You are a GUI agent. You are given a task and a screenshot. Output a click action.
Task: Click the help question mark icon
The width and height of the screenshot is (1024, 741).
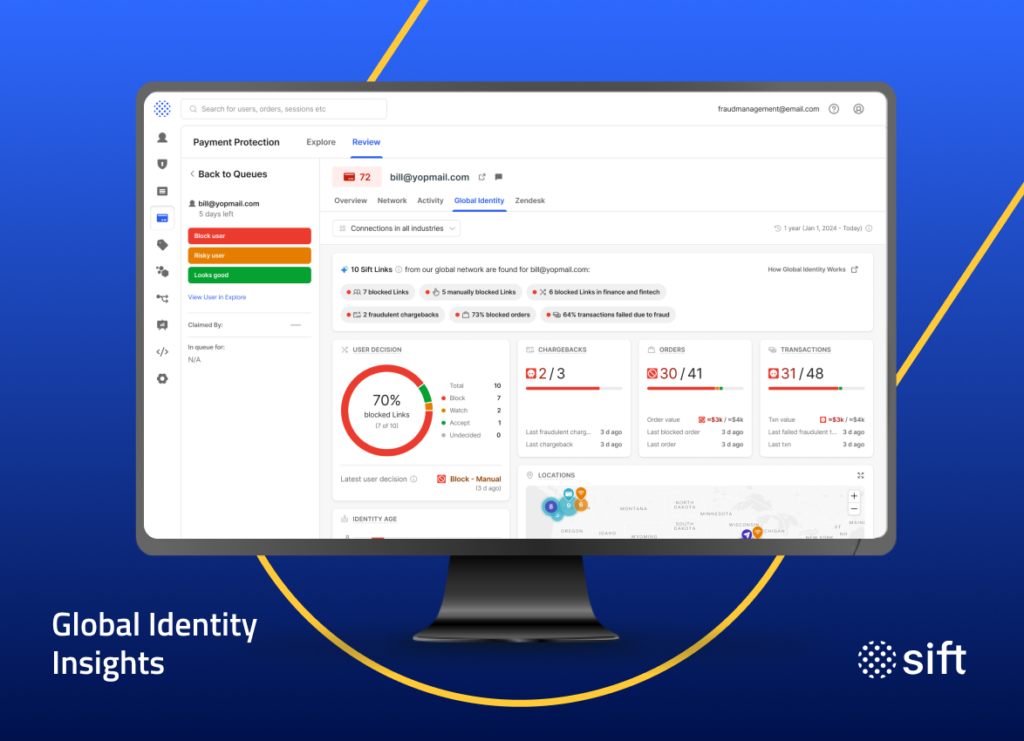pyautogui.click(x=834, y=109)
